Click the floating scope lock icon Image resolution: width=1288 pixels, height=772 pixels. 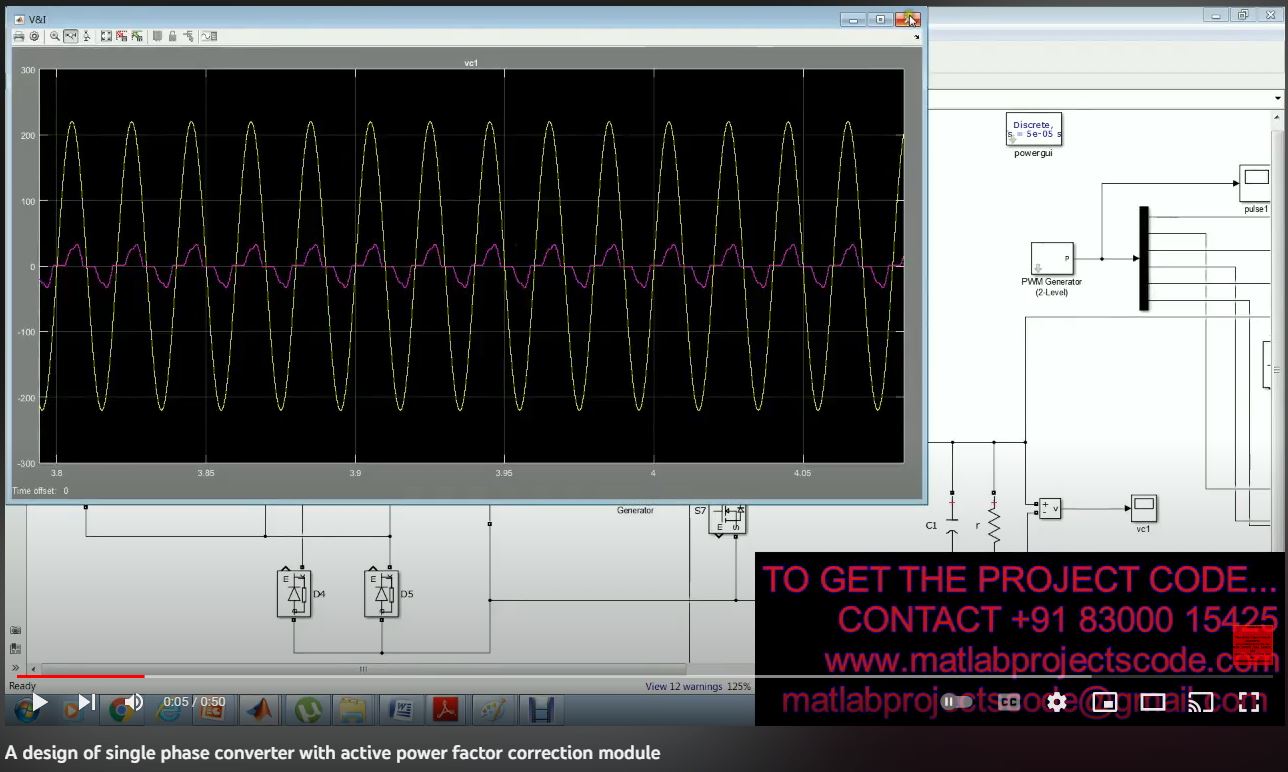[173, 36]
